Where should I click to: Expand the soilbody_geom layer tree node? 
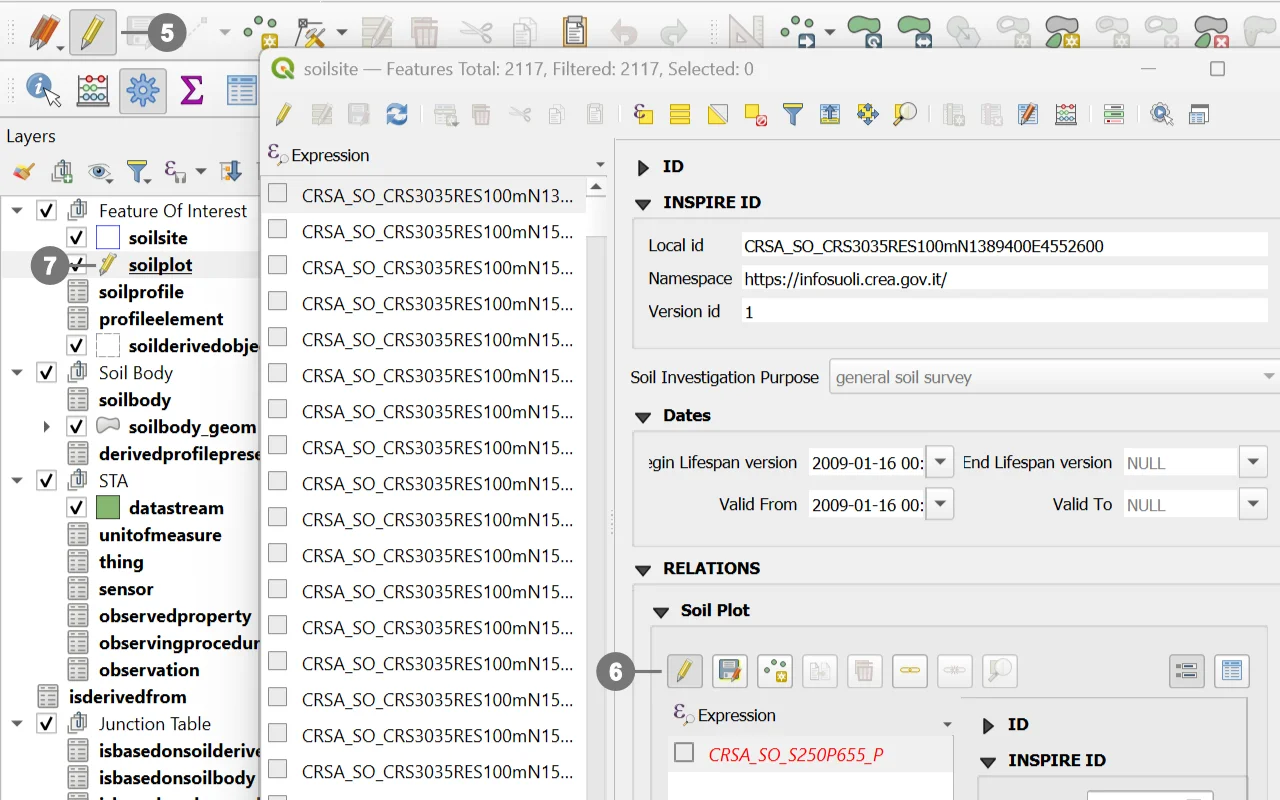click(x=46, y=427)
